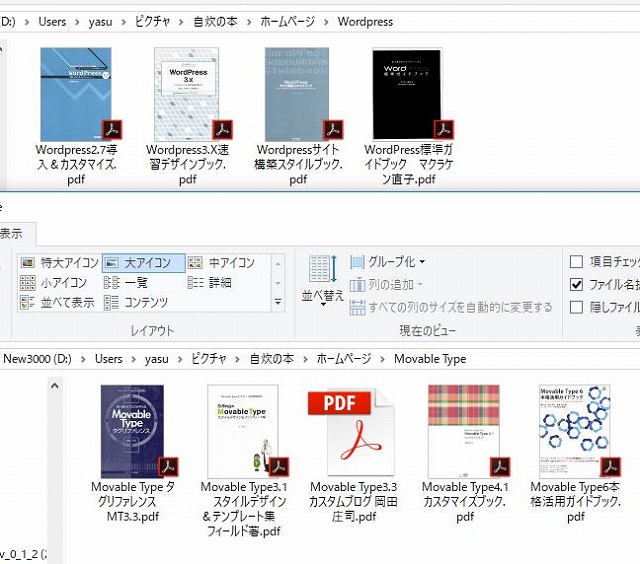640x564 pixels.
Task: Expand chevron after ホームページ in Wordpress path
Action: (326, 22)
